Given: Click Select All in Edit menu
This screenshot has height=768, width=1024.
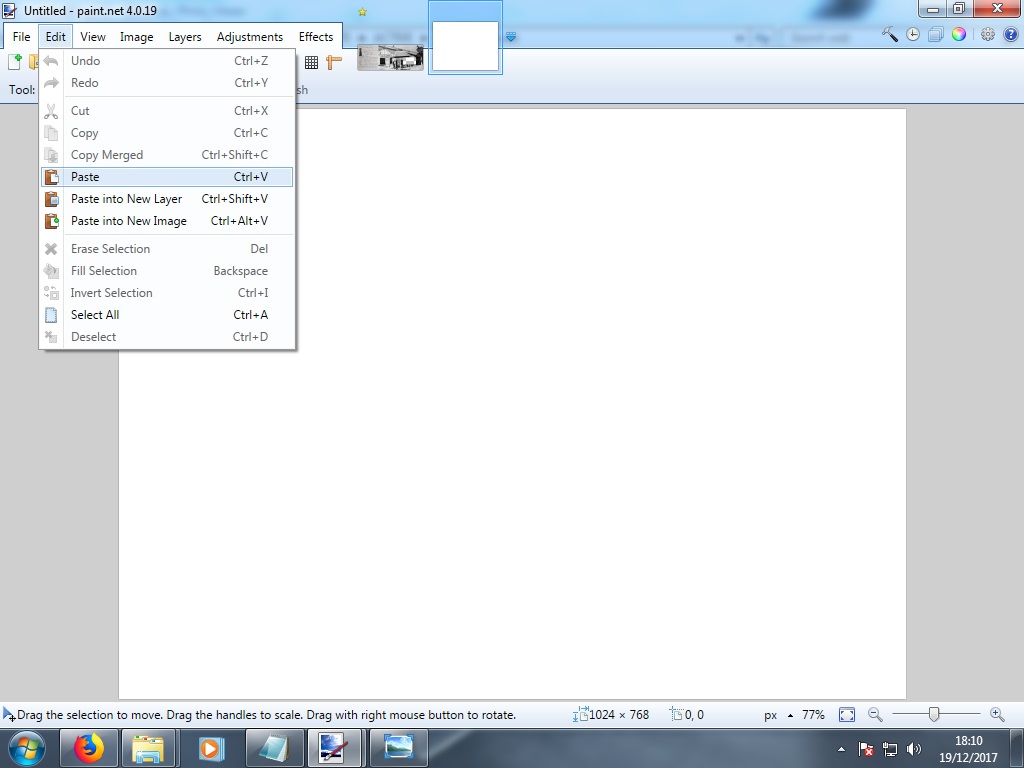Looking at the screenshot, I should (95, 315).
